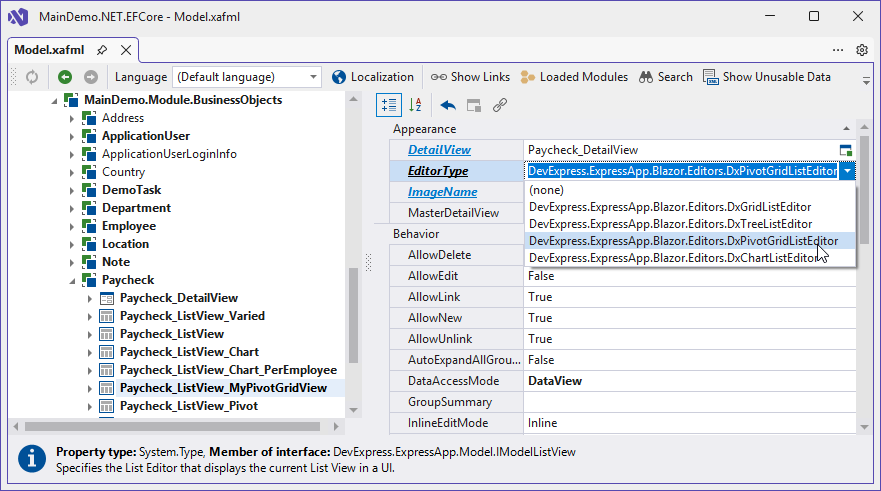Image resolution: width=881 pixels, height=491 pixels.
Task: Toggle Show Unusable Data
Action: tap(767, 77)
